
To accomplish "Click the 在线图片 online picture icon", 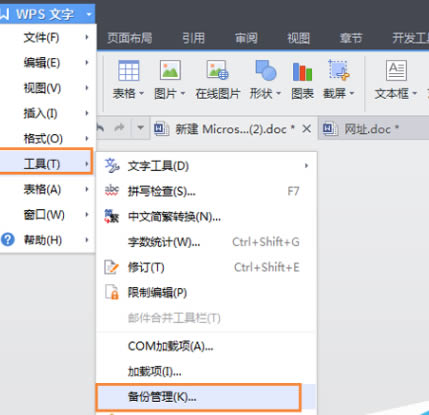I will point(217,70).
